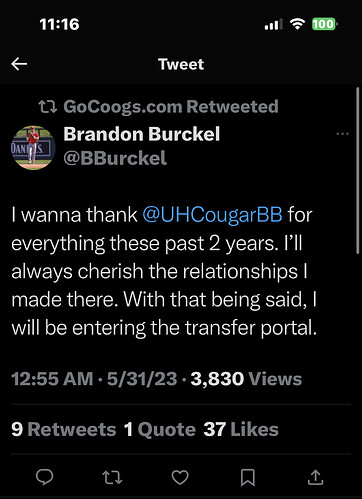Tap the retweet icon beside GoCoogs.com
Image resolution: width=362 pixels, height=499 pixels.
point(47,107)
